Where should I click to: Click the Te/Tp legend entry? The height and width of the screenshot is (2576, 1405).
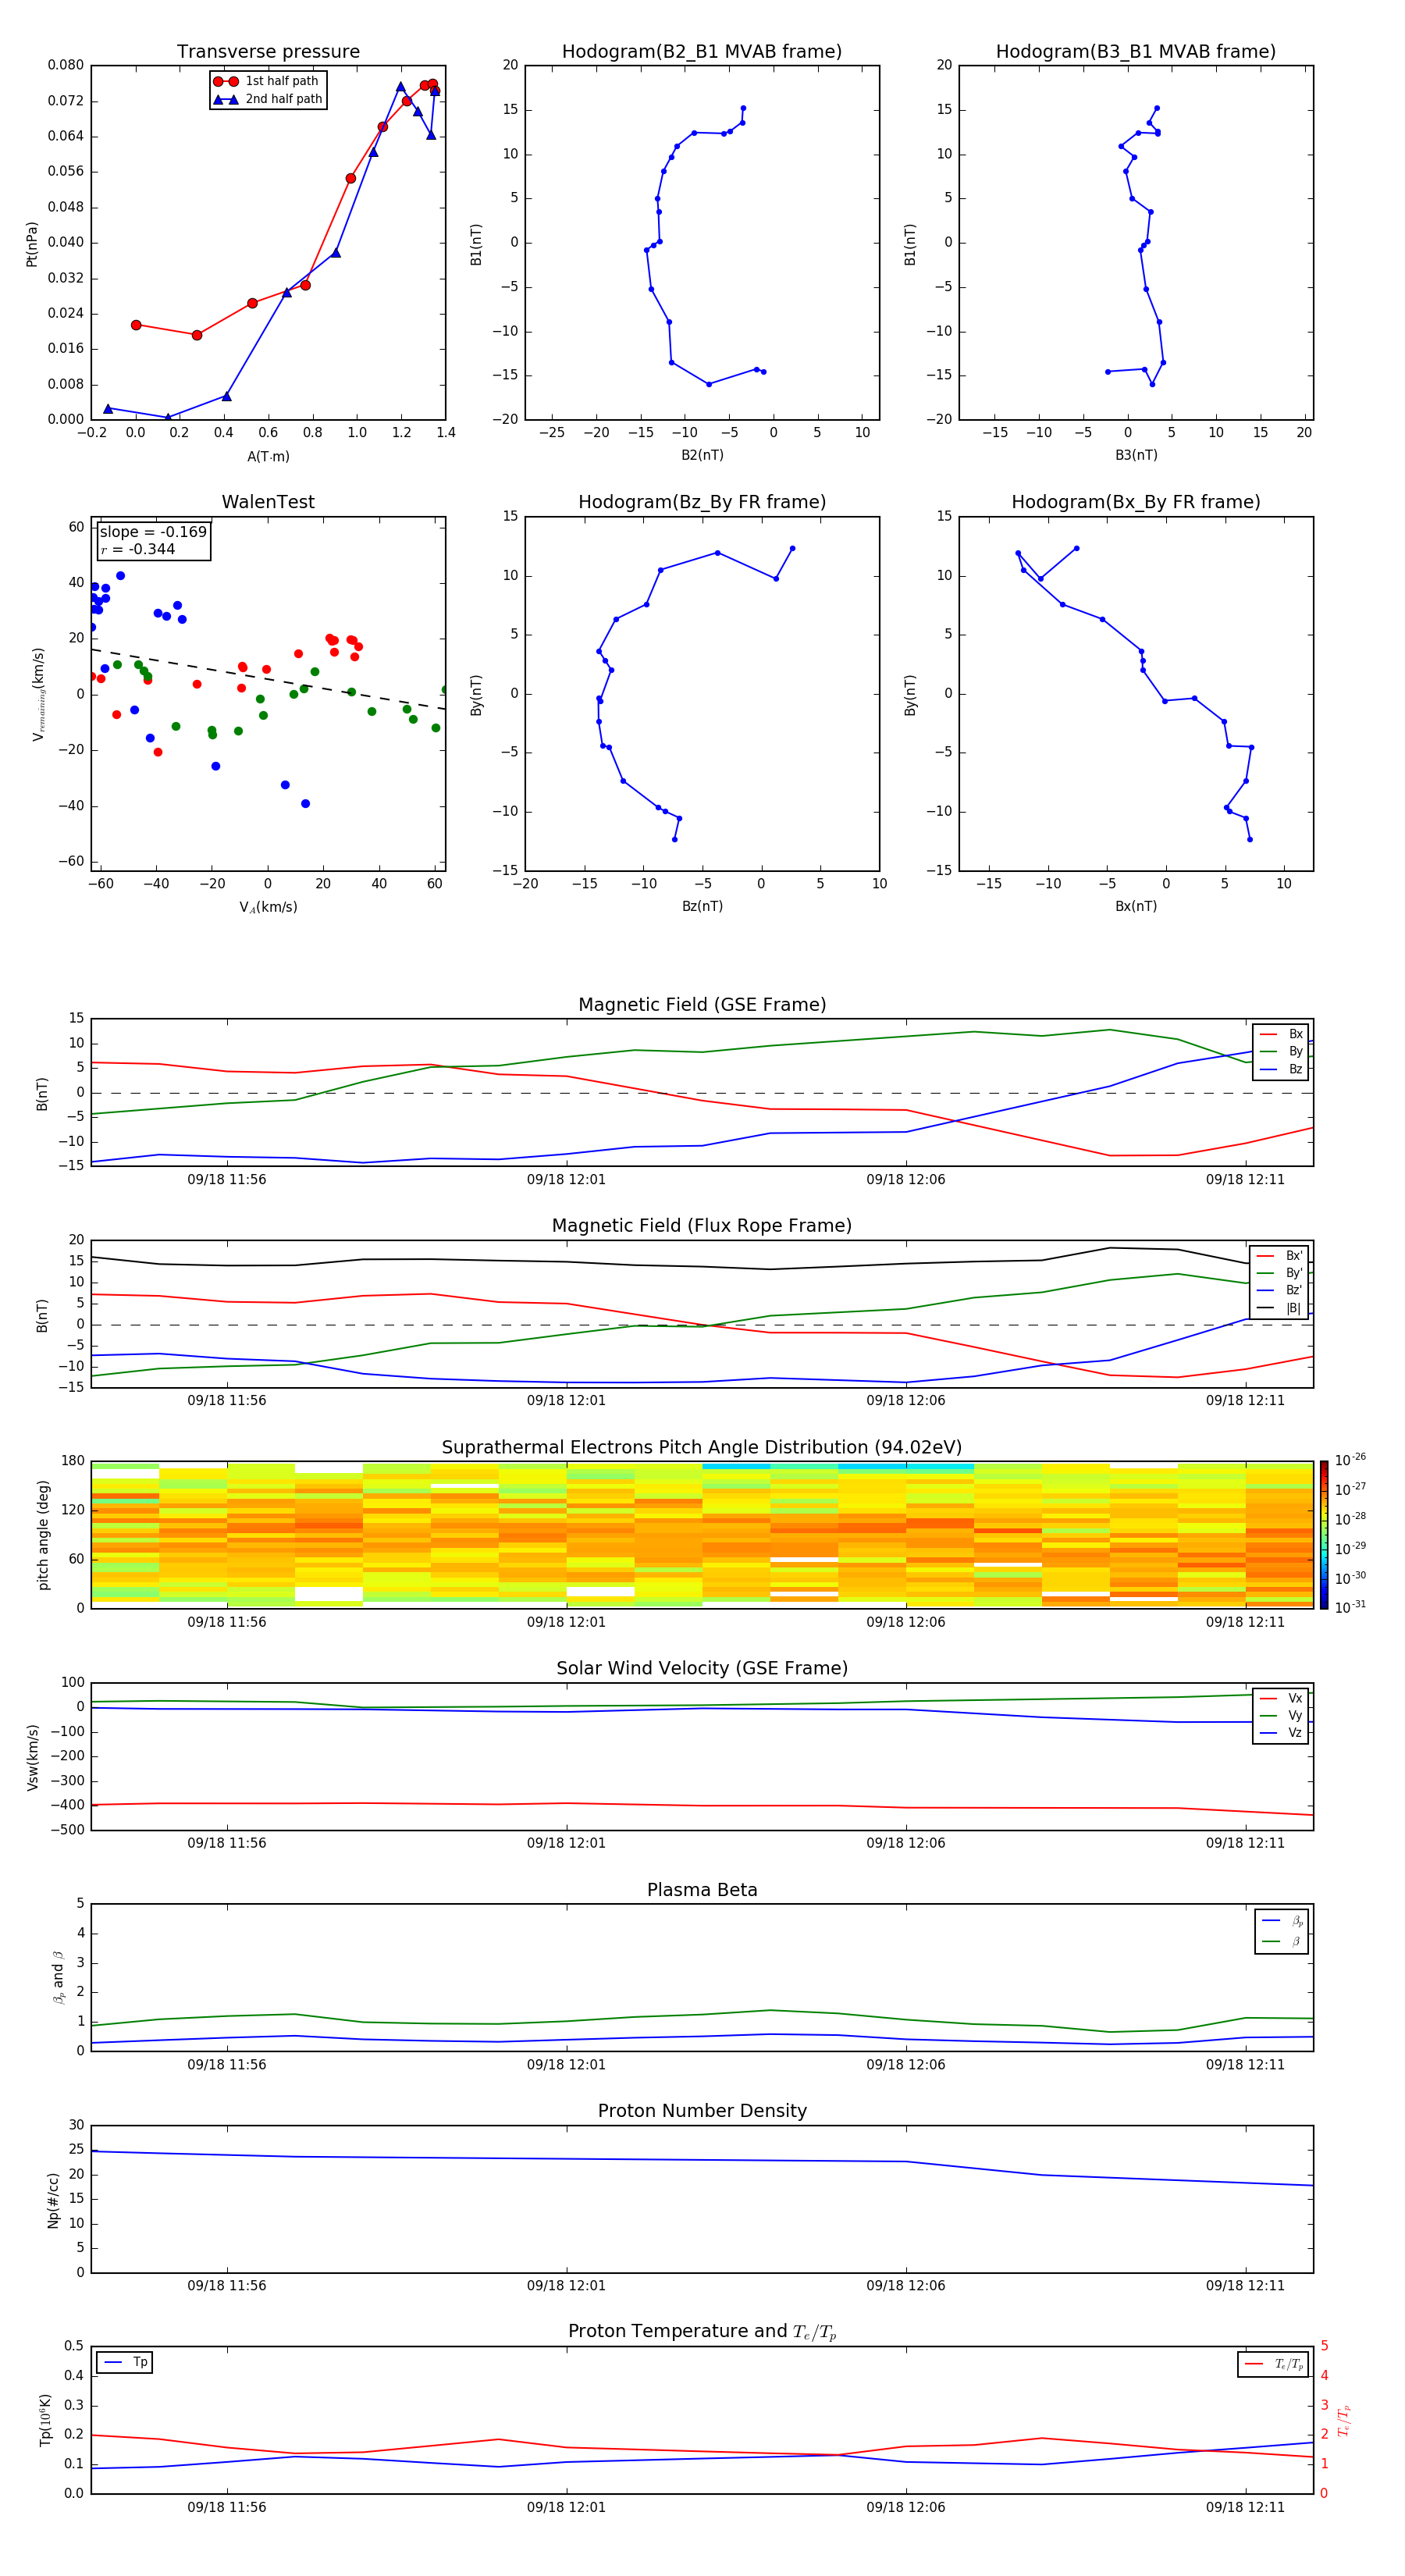point(1274,2364)
